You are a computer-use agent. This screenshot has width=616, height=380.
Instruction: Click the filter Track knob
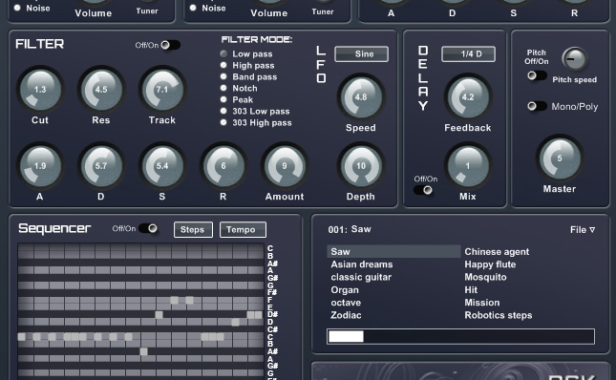click(x=162, y=90)
